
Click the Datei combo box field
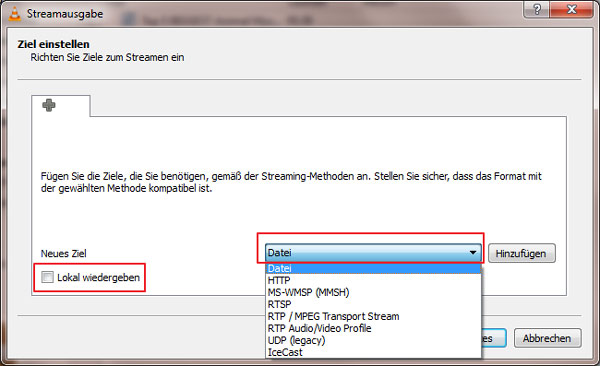point(373,253)
